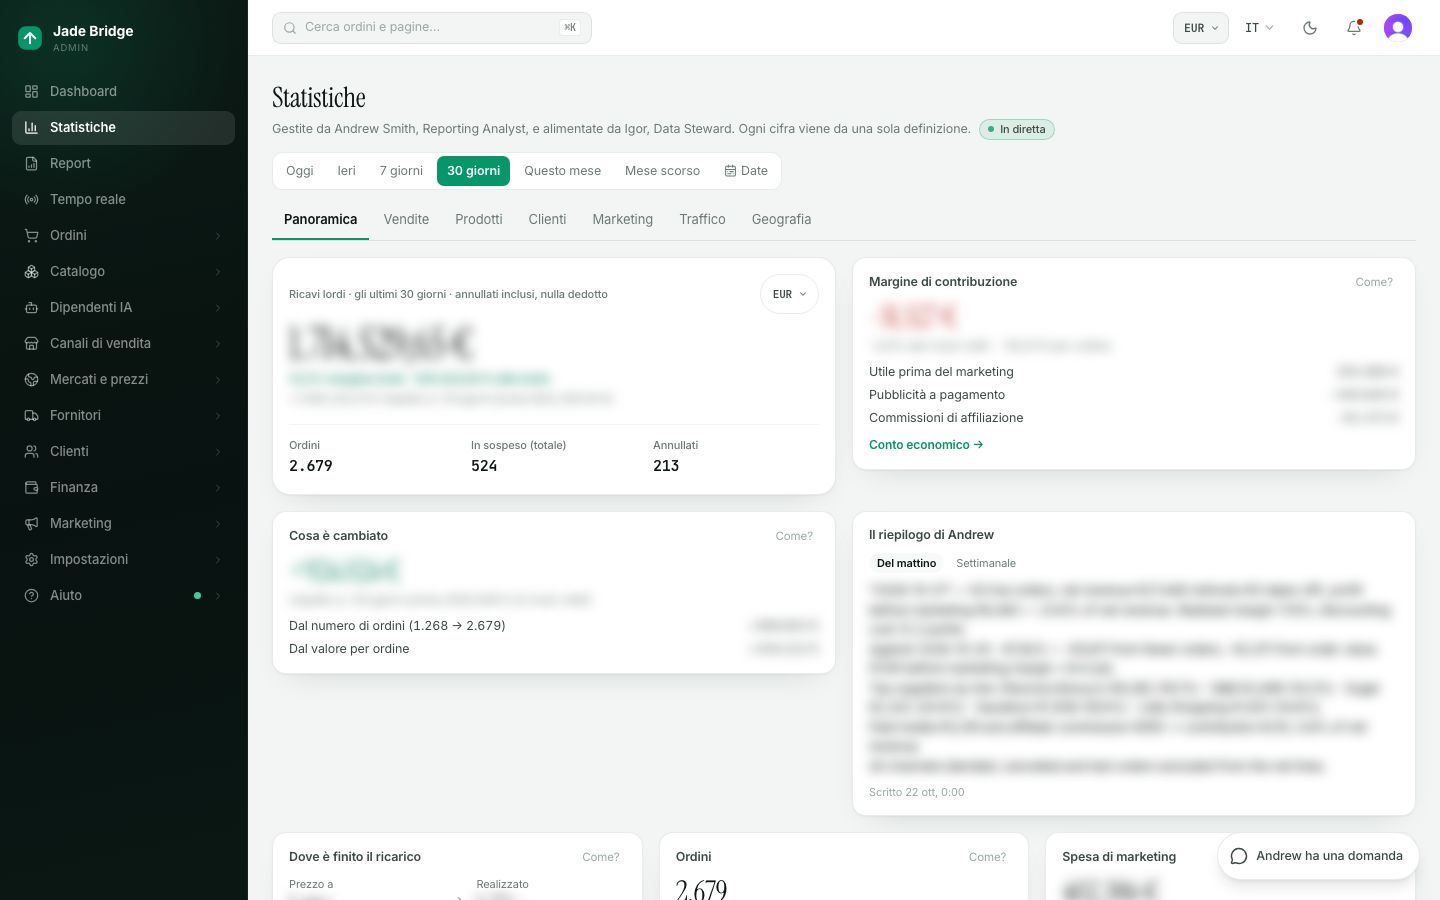Click the Catalogo boxes icon
Image resolution: width=1440 pixels, height=900 pixels.
(x=31, y=271)
